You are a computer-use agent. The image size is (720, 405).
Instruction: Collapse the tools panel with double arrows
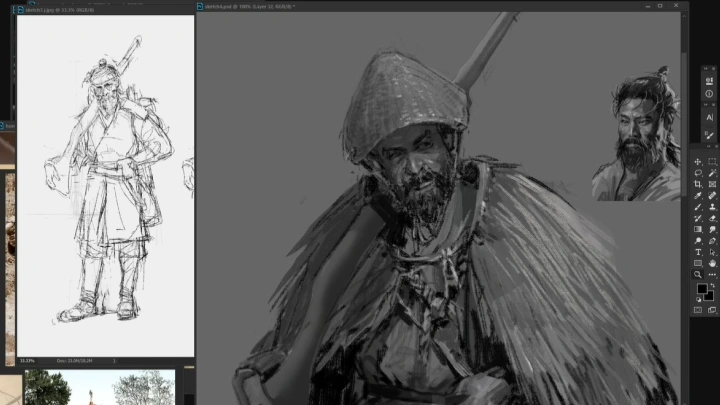(709, 146)
